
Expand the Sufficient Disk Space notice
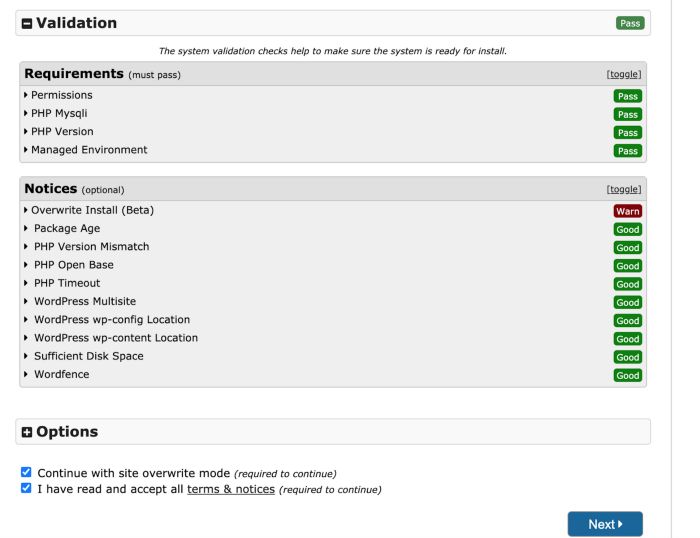click(88, 356)
